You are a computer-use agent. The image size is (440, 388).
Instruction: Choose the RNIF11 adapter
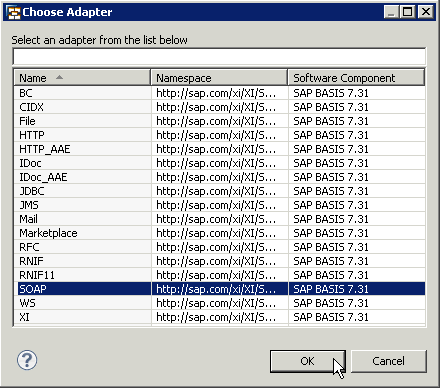[219, 275]
